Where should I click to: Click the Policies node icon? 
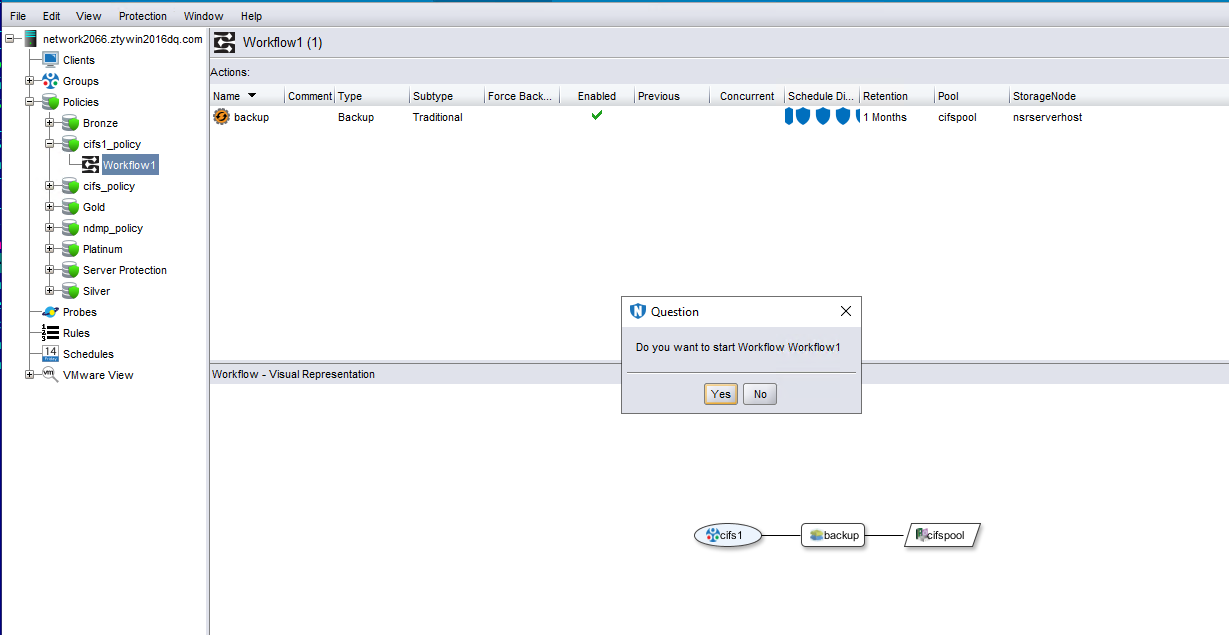coord(50,102)
